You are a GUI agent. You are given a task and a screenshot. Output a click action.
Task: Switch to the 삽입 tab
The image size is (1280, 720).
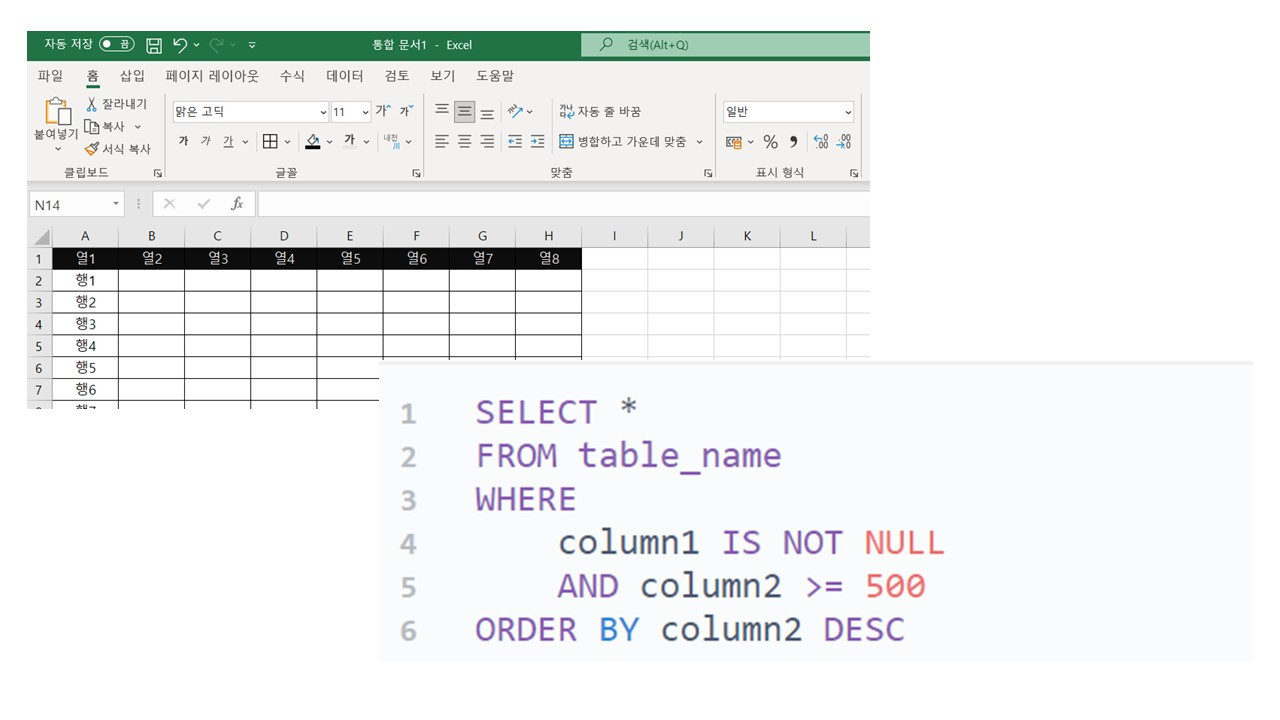click(132, 76)
